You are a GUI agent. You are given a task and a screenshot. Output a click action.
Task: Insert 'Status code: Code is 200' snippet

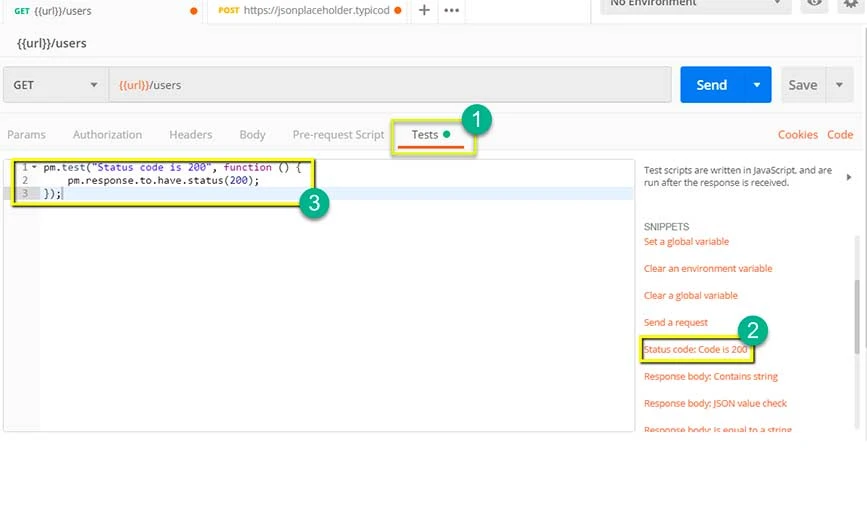(x=696, y=350)
